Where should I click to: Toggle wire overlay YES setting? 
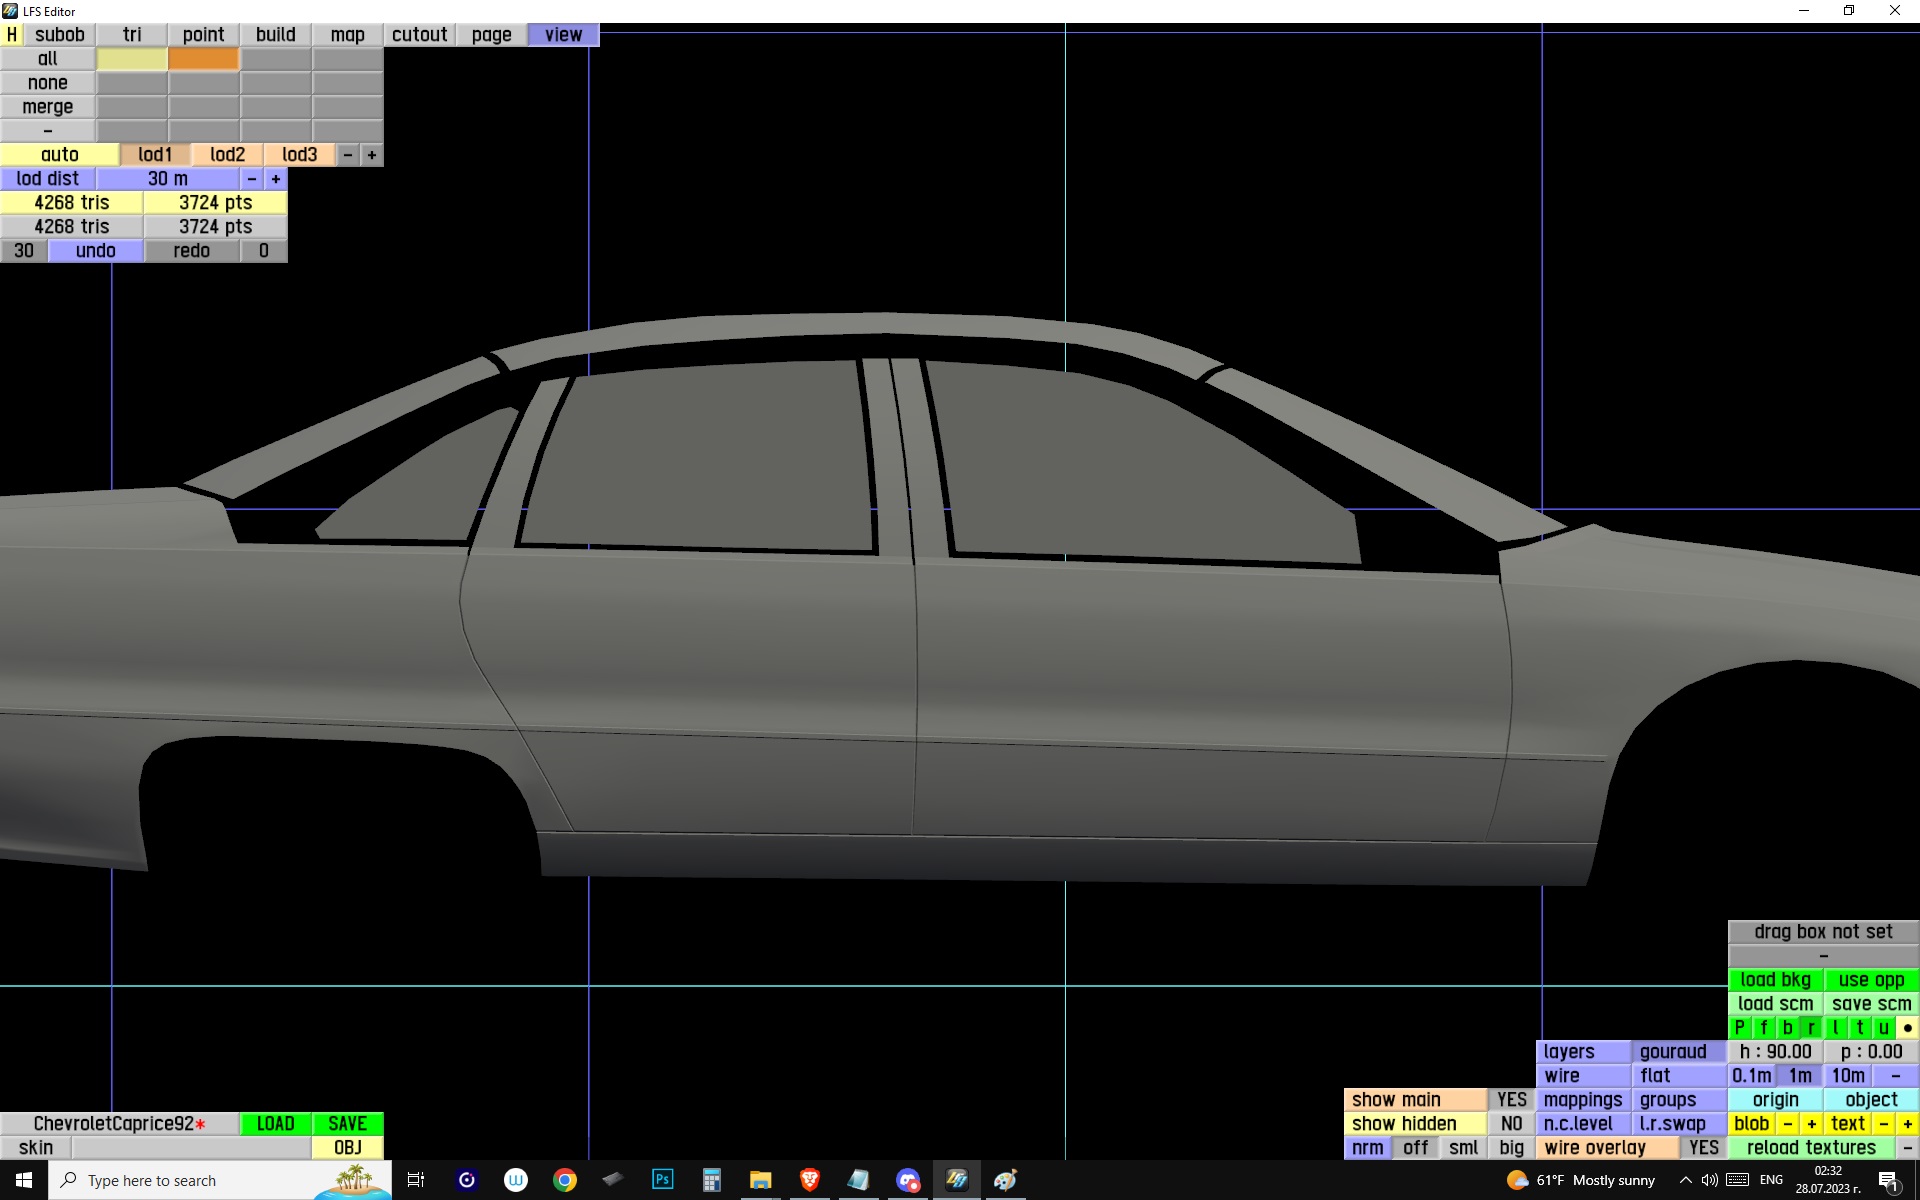1703,1148
